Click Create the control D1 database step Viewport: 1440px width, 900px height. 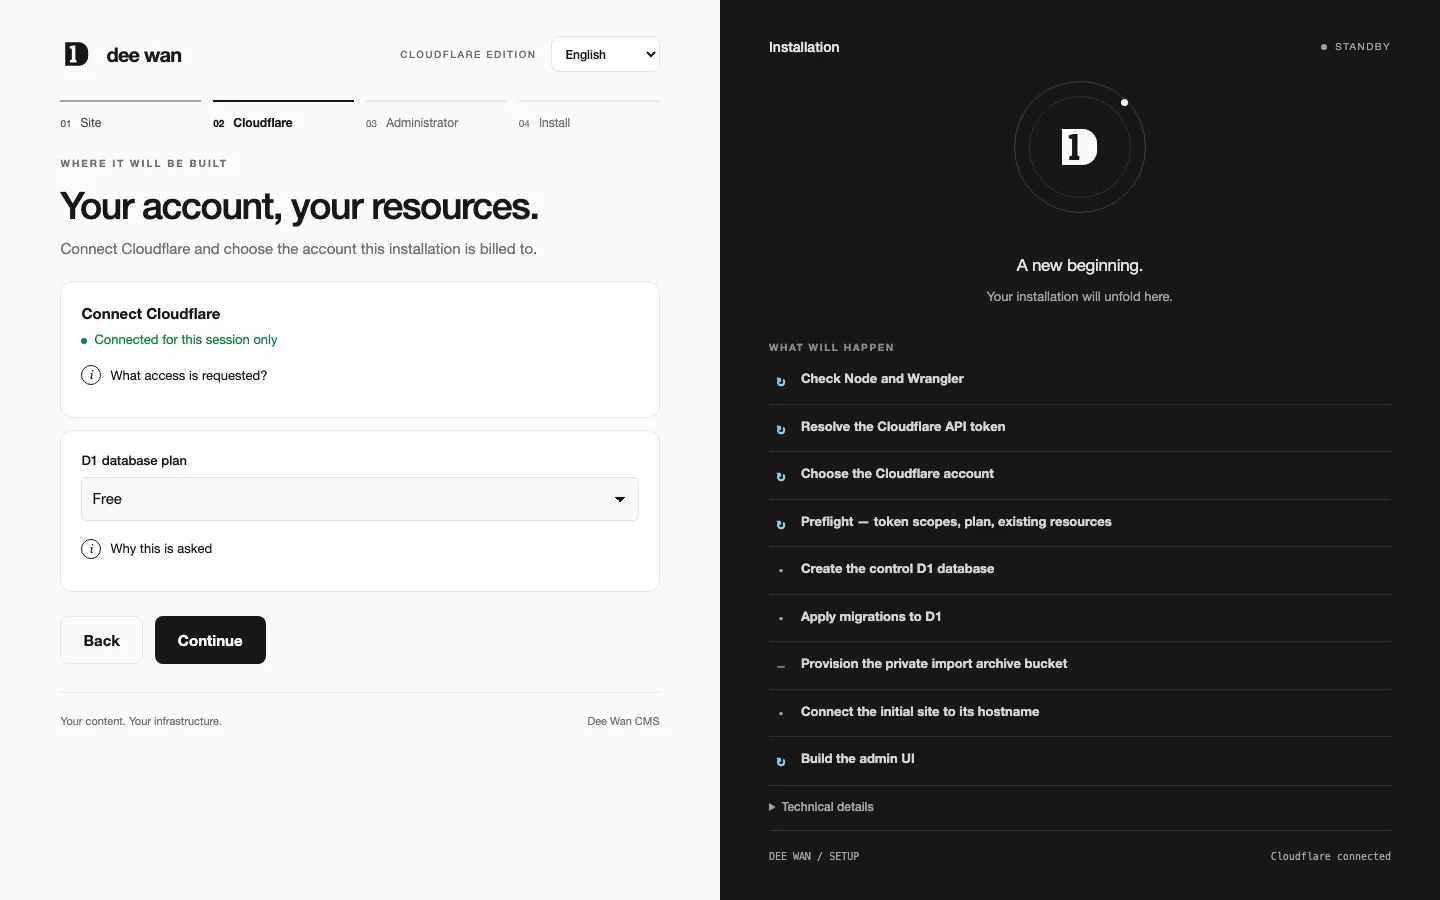[1080, 570]
